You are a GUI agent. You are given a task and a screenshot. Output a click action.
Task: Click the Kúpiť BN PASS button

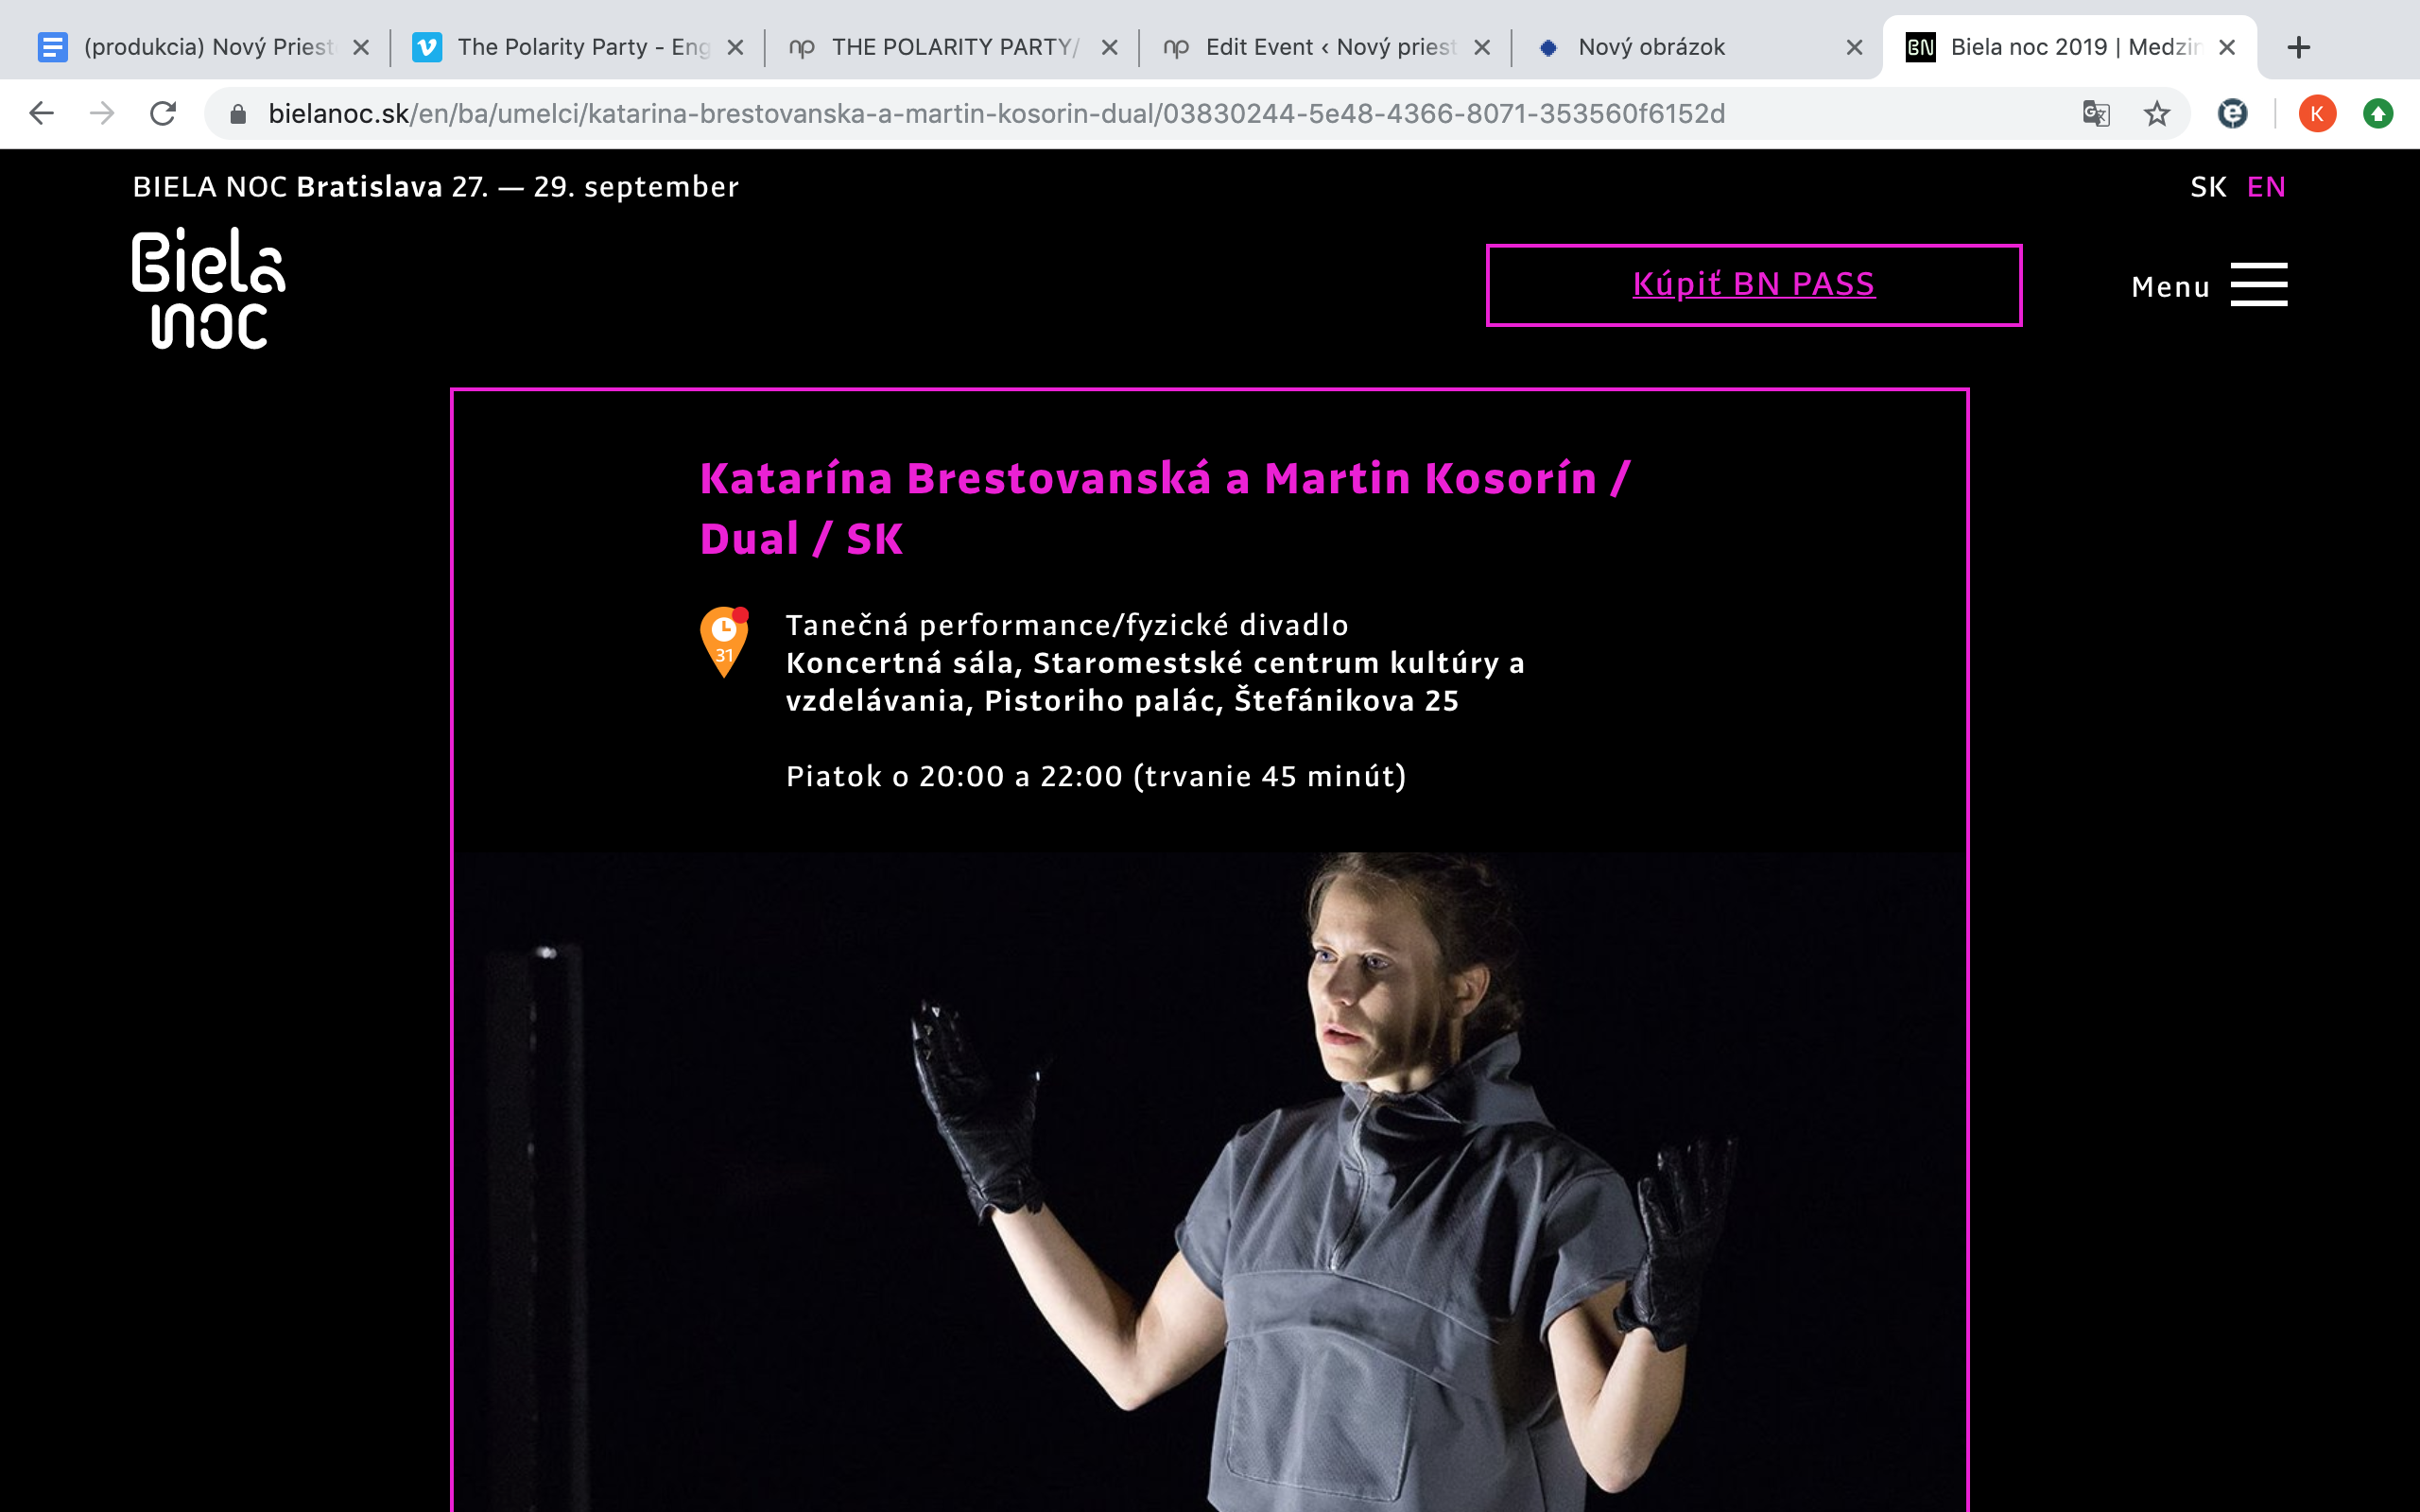click(x=1754, y=285)
